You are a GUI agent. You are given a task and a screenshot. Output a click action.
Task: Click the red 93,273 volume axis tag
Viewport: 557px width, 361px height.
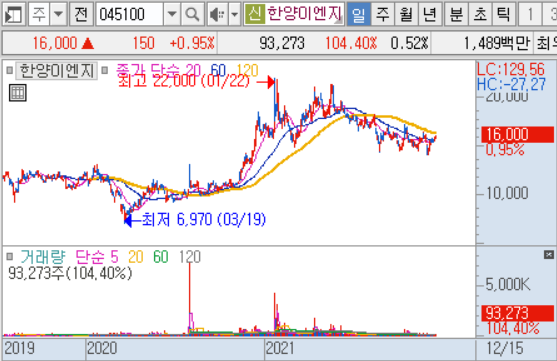(x=518, y=313)
